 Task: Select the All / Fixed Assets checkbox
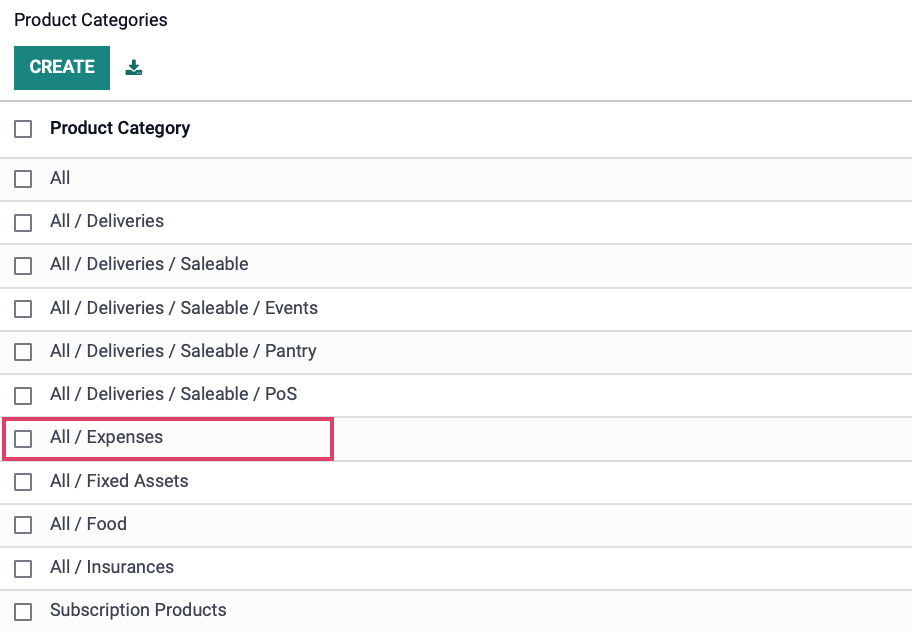(23, 482)
